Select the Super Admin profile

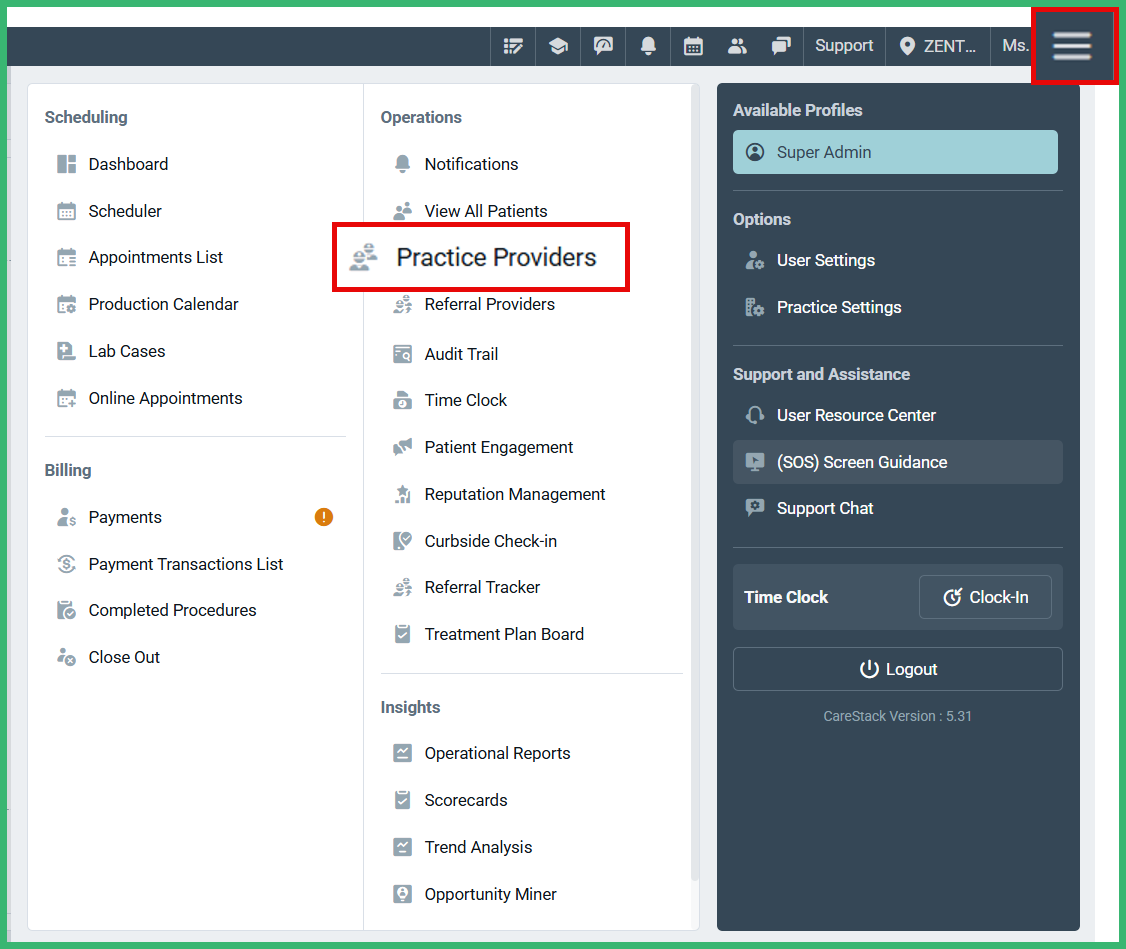tap(895, 152)
